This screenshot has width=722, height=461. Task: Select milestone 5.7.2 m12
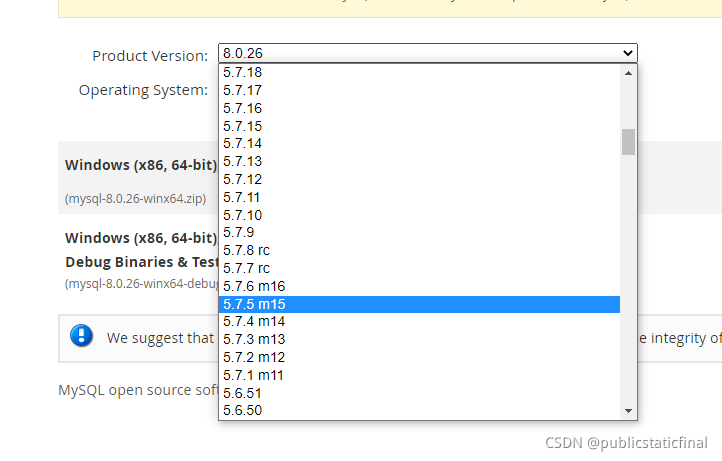pyautogui.click(x=419, y=357)
